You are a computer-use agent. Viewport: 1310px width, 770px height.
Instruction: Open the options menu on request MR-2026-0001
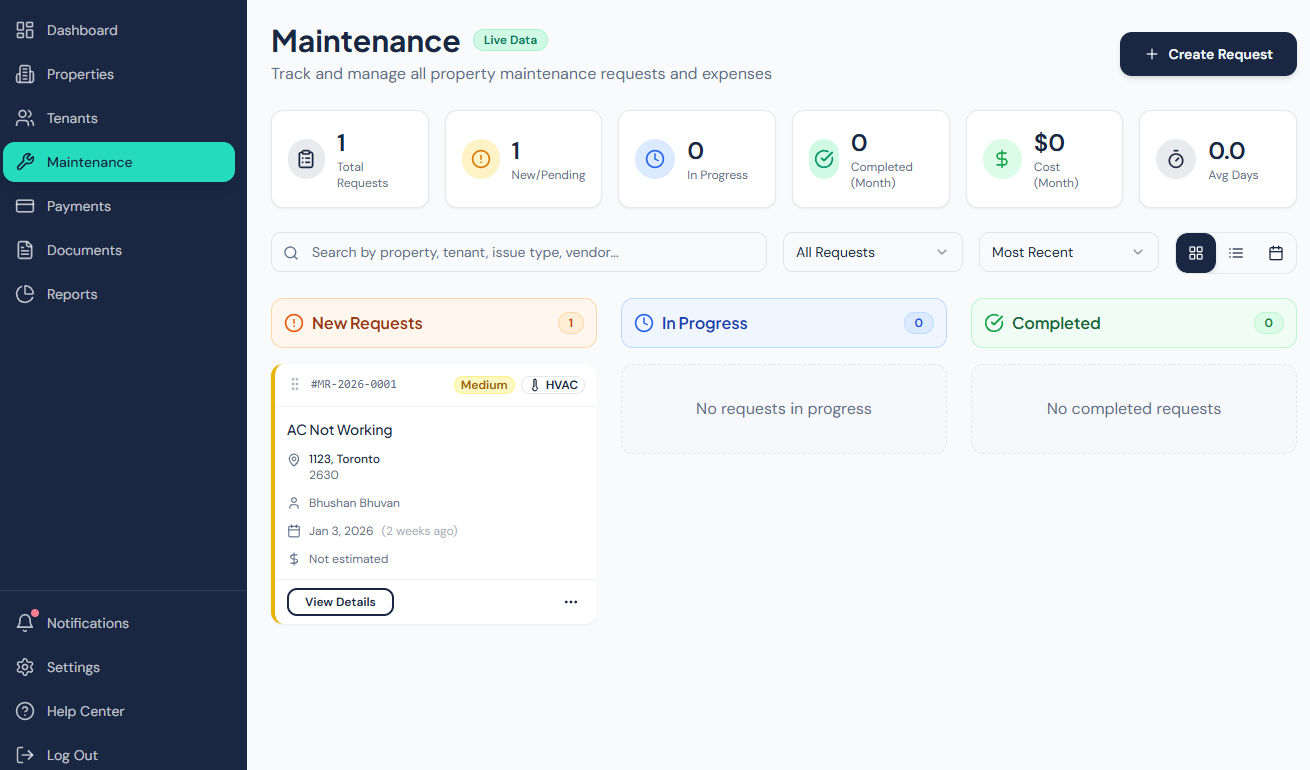click(571, 601)
